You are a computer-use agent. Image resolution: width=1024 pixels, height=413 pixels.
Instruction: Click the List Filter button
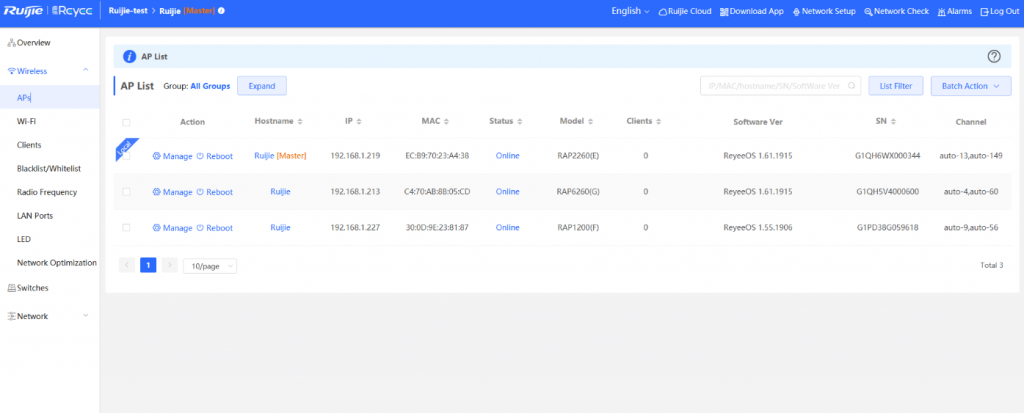point(895,86)
